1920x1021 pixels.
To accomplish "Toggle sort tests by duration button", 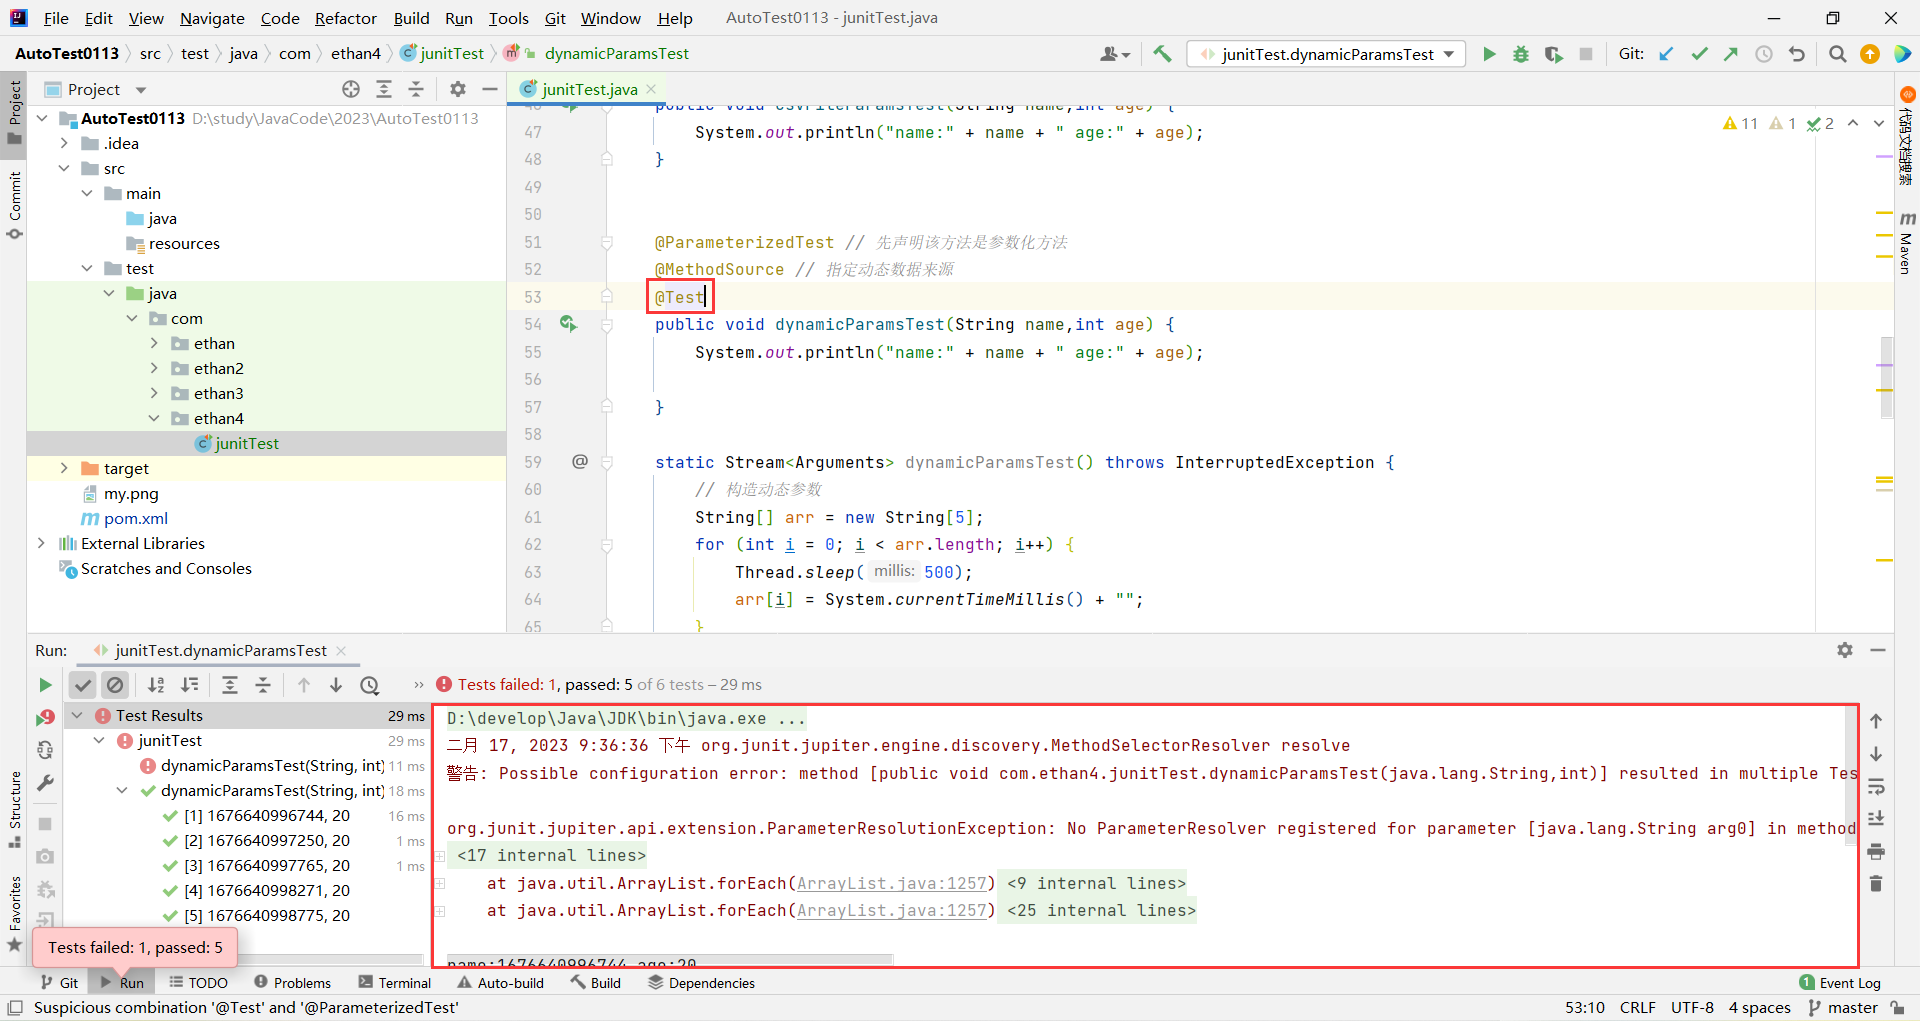I will tap(189, 685).
